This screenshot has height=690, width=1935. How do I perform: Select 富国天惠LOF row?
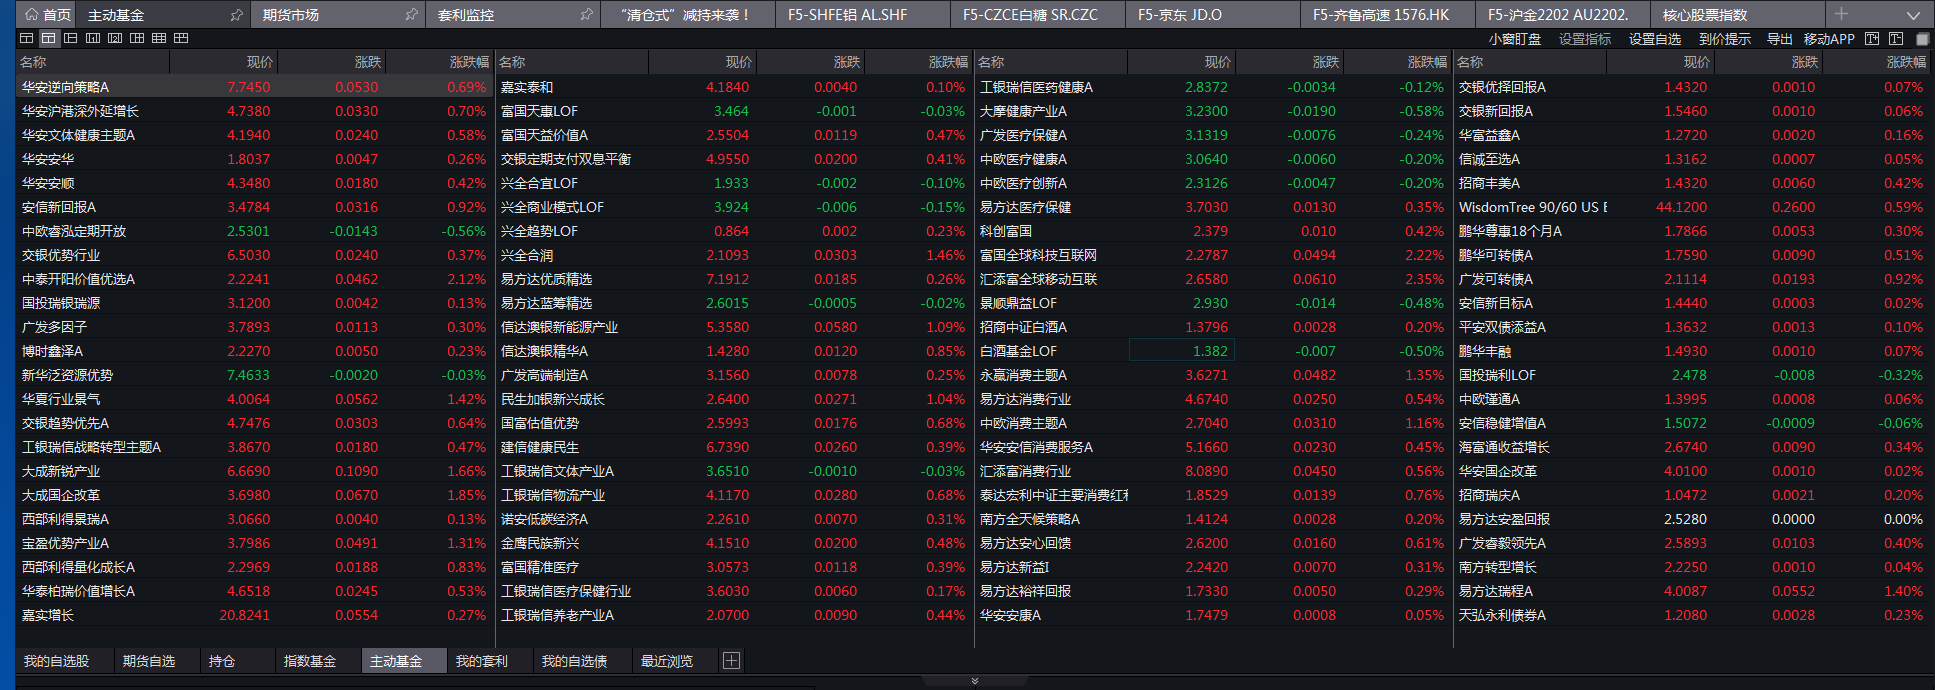pos(733,111)
